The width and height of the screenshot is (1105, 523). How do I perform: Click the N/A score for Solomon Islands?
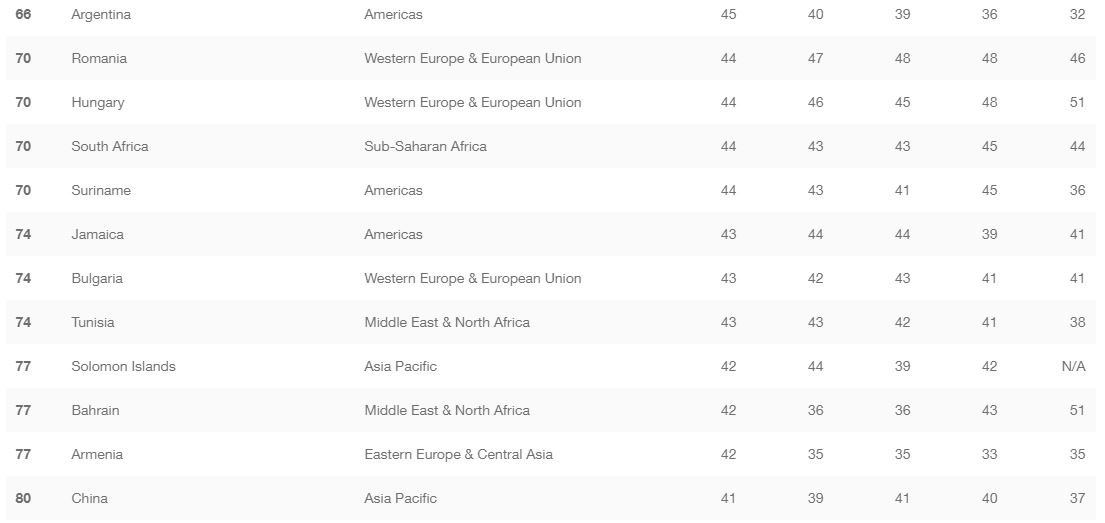click(1073, 367)
